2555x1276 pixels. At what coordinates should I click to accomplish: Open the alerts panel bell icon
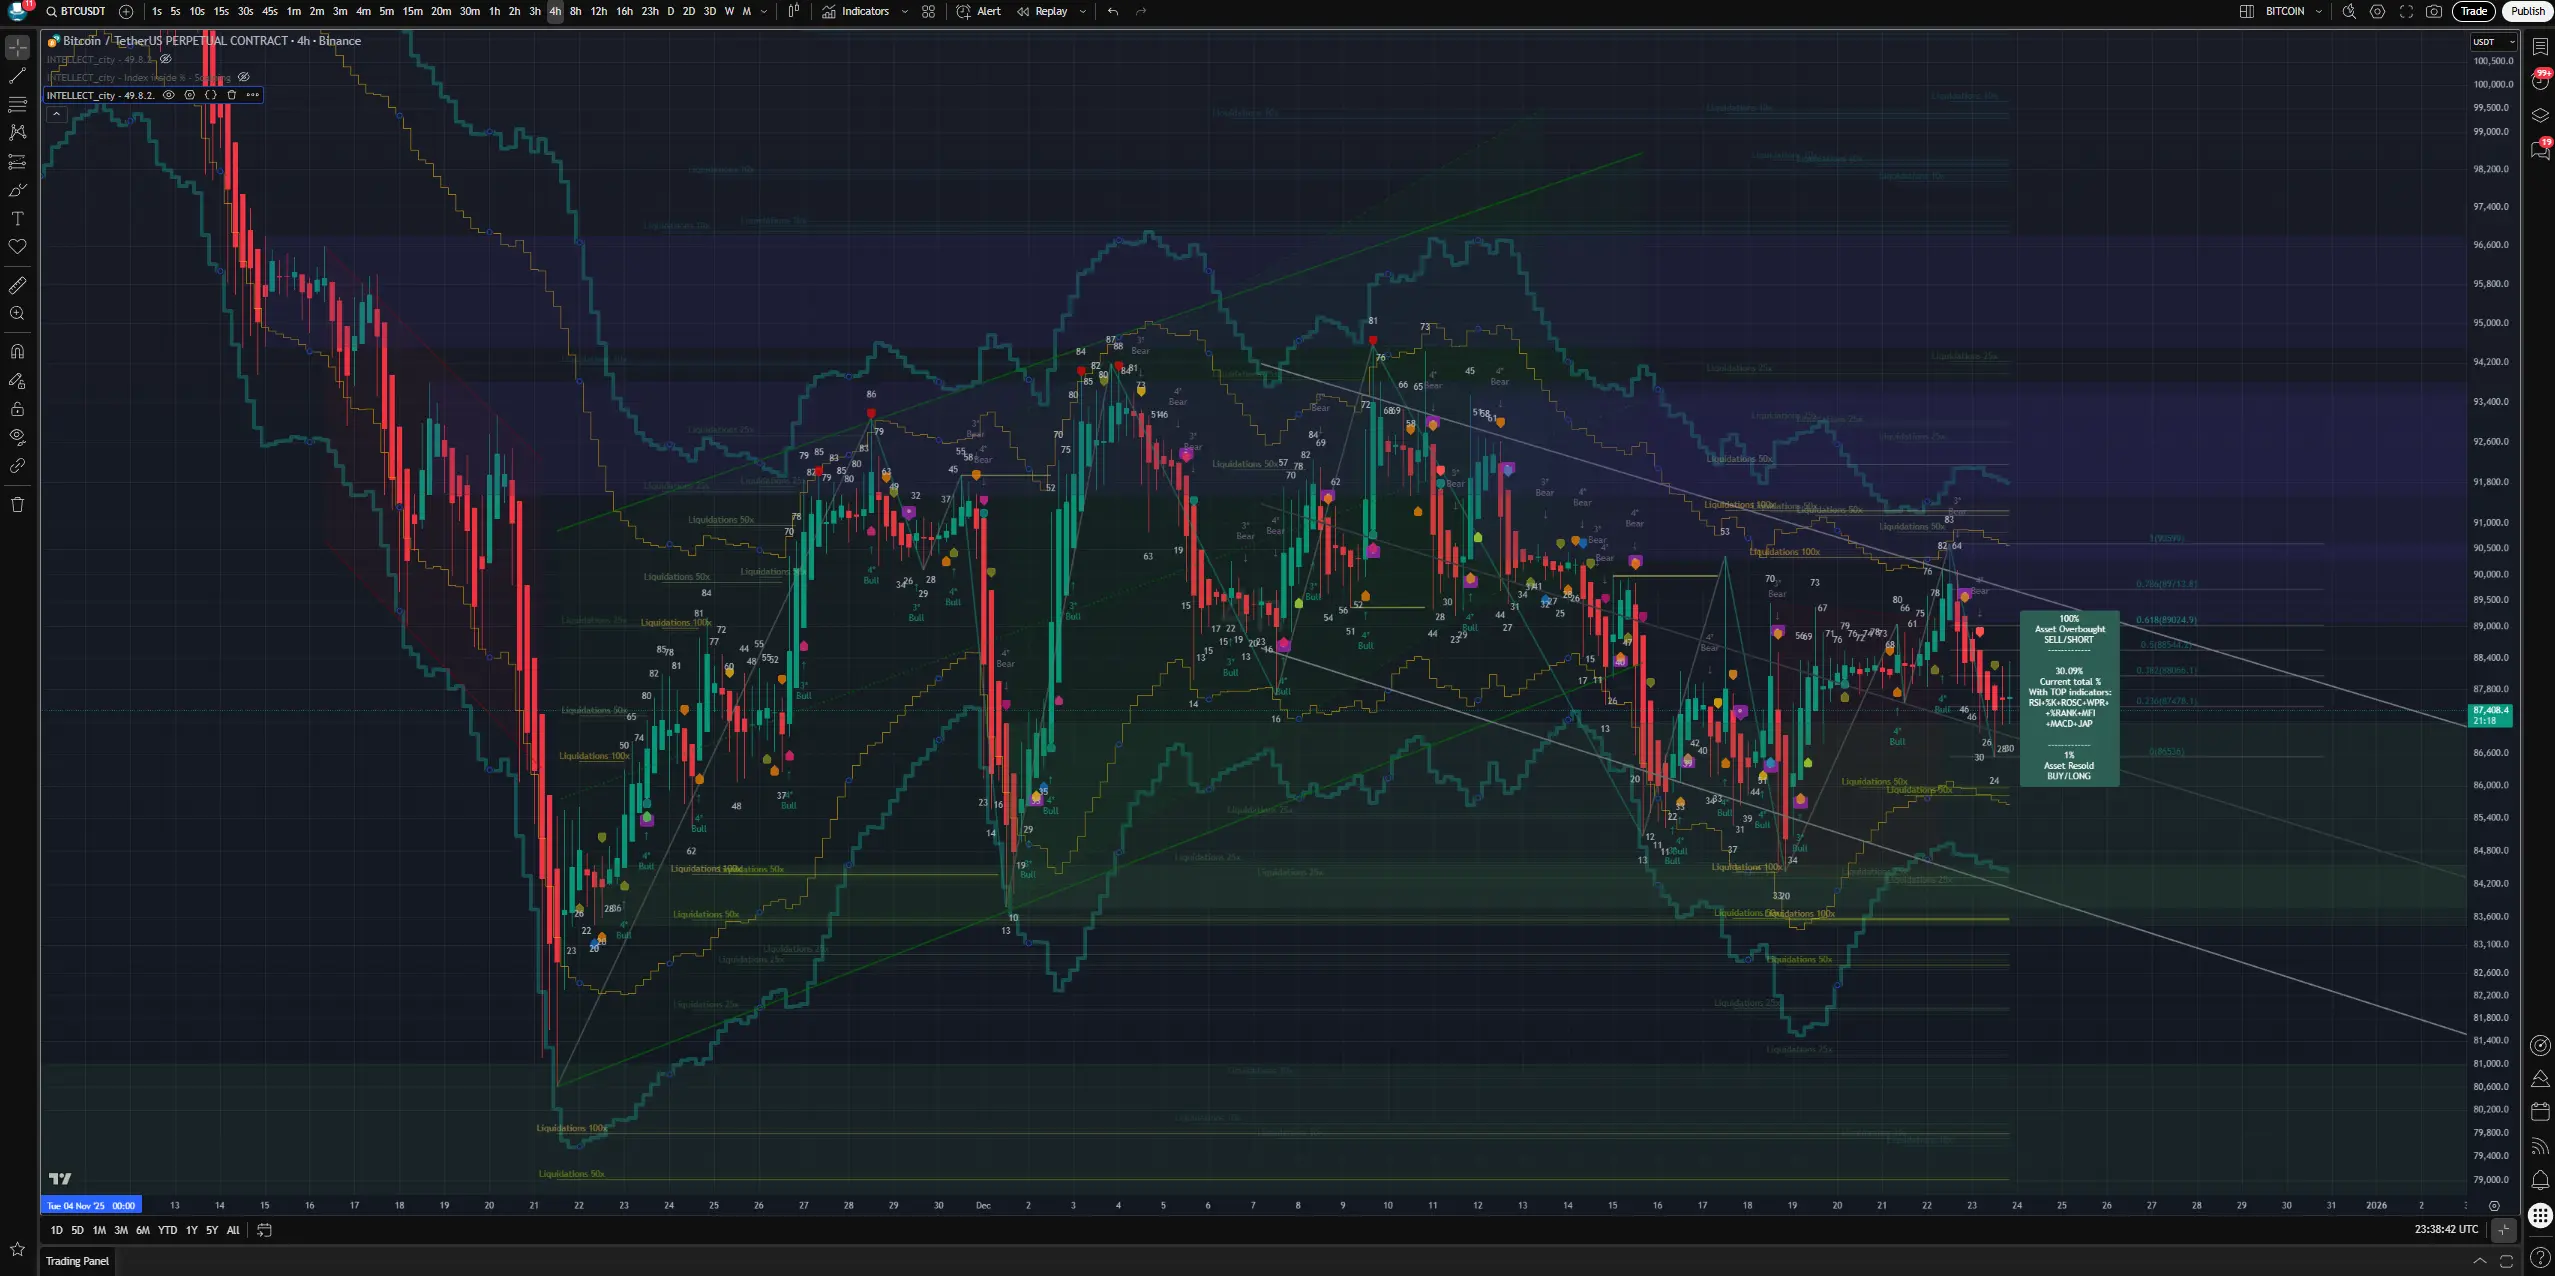coord(2540,1179)
